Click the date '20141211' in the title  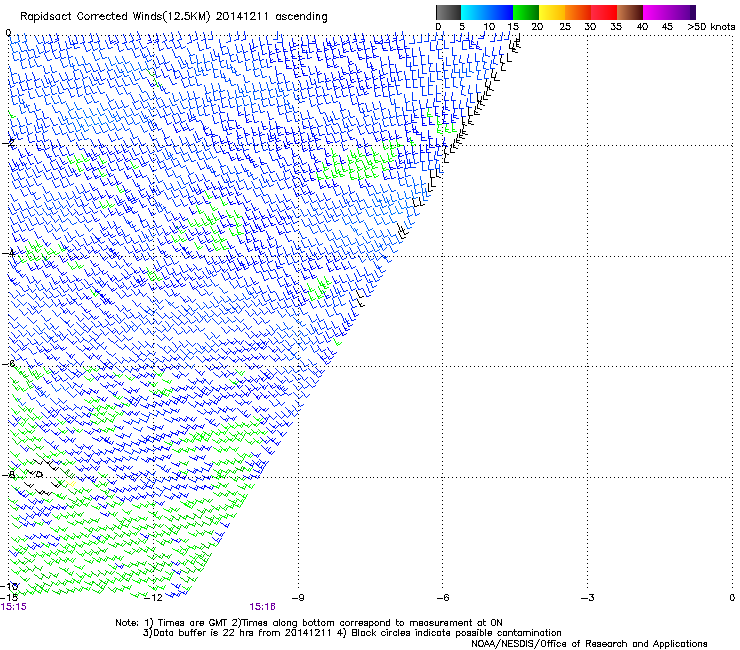pyautogui.click(x=242, y=17)
